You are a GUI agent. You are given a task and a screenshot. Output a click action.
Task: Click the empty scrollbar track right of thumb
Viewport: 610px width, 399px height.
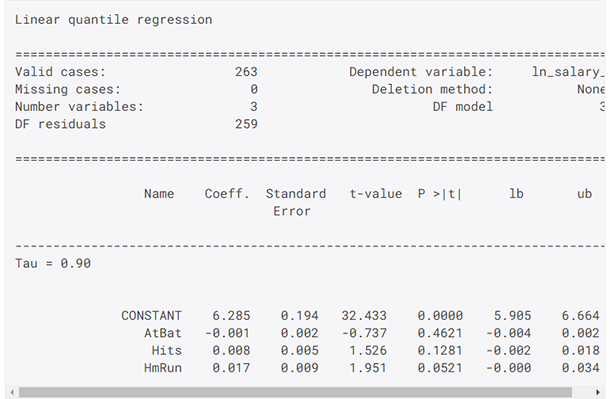tap(583, 392)
